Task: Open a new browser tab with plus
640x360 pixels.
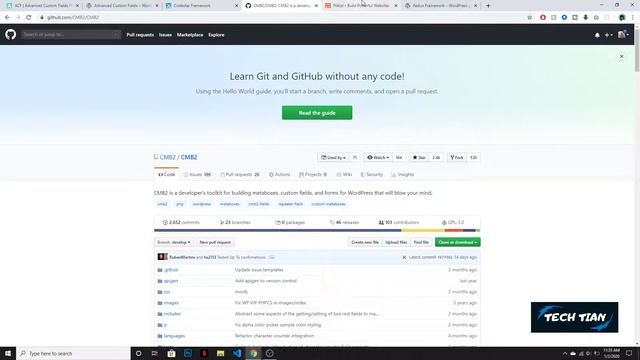Action: (x=488, y=6)
